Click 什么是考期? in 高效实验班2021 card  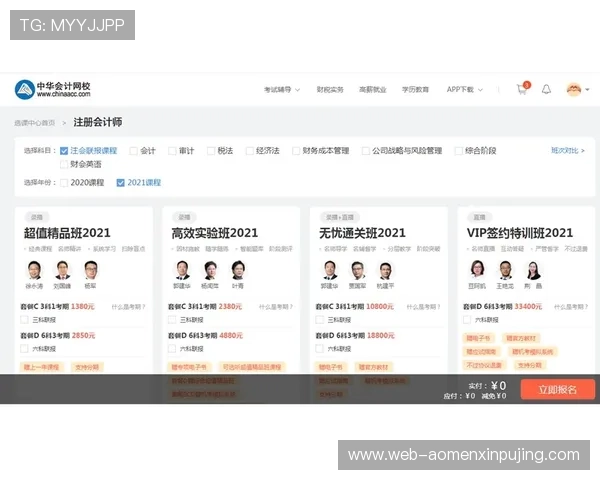tap(276, 307)
